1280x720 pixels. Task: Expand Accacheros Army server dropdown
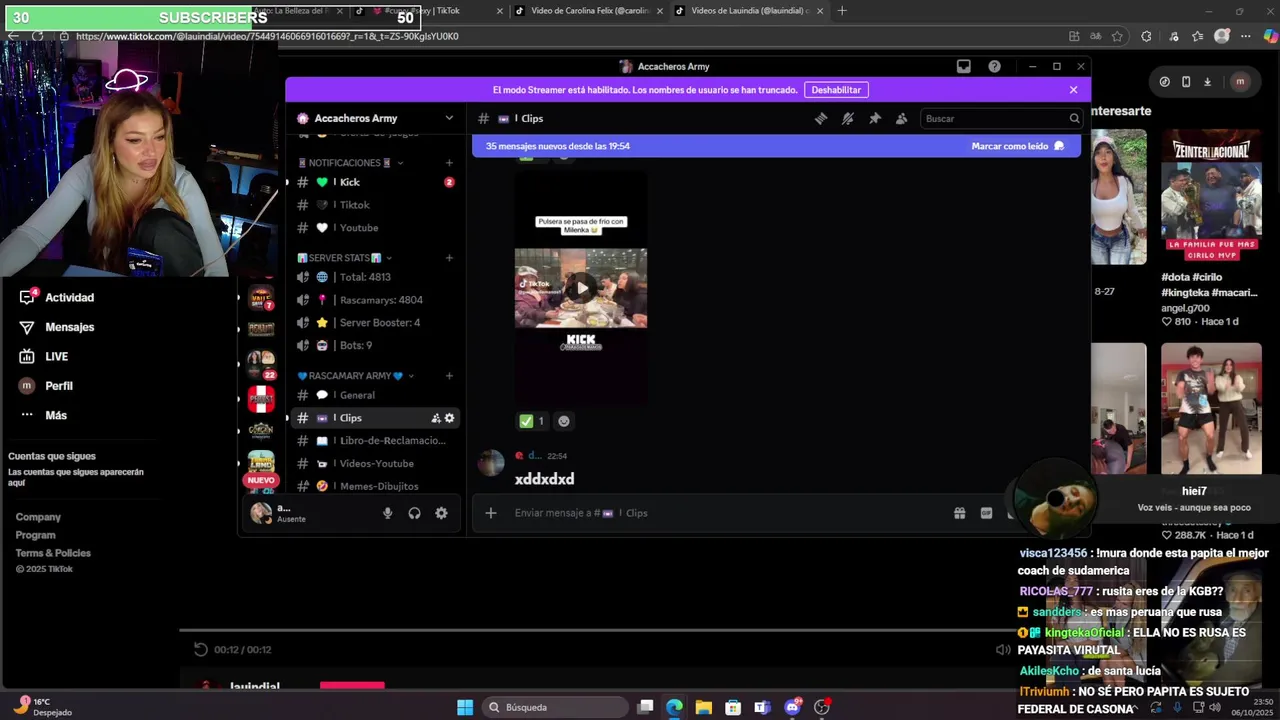coord(449,118)
